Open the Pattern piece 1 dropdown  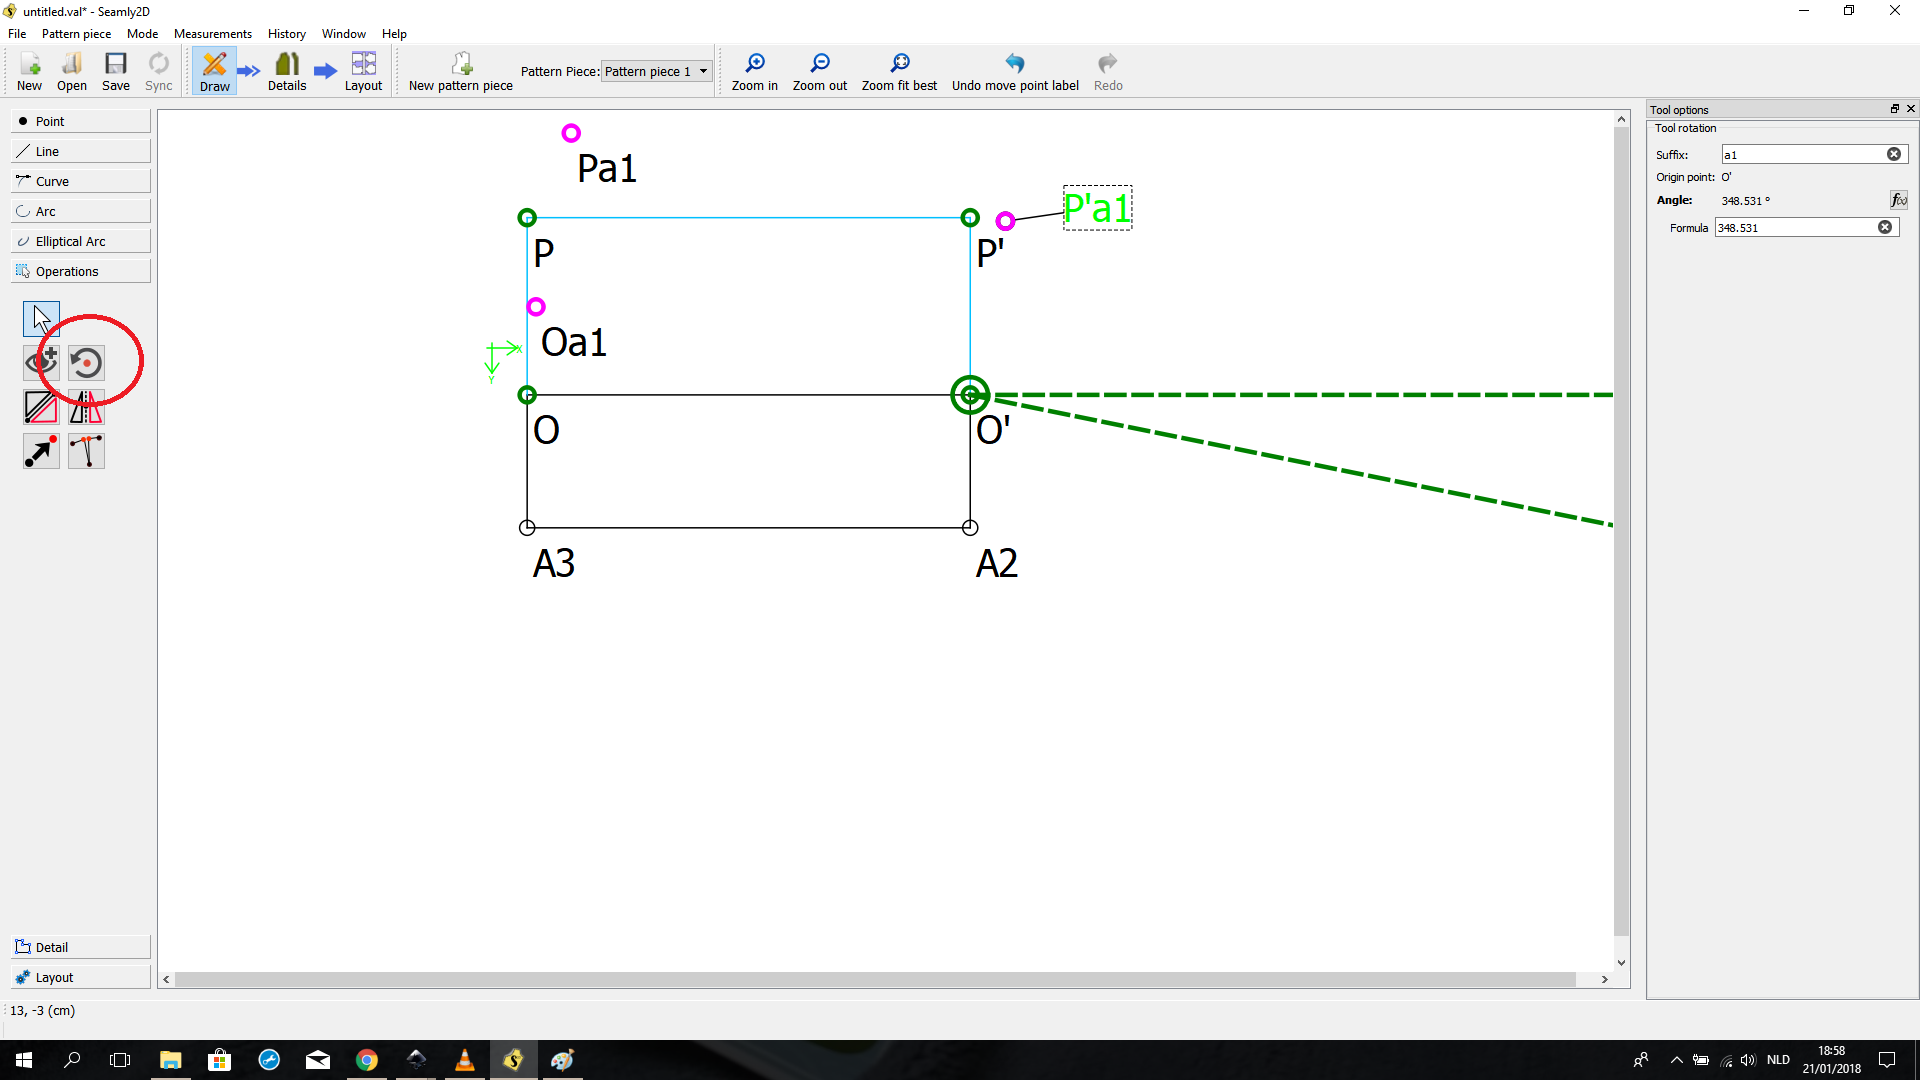point(656,71)
